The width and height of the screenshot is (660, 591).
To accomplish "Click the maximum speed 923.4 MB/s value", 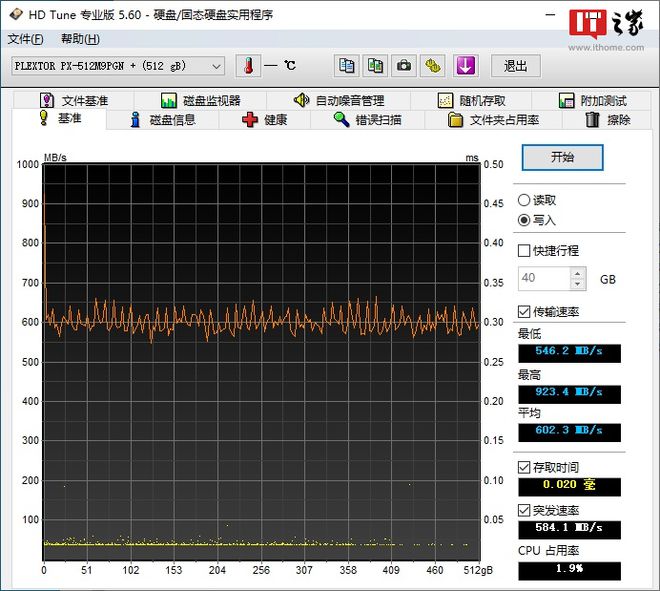I will click(x=569, y=394).
